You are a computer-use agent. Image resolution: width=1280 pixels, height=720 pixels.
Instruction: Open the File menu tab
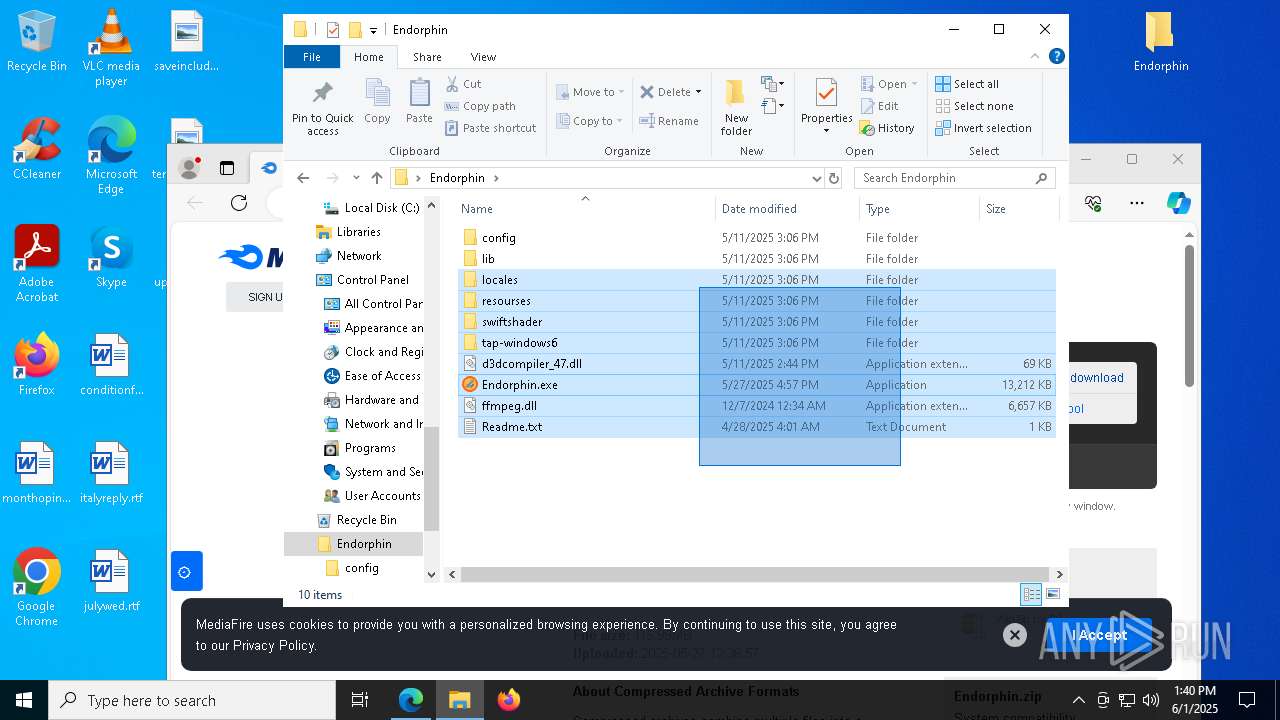pyautogui.click(x=312, y=57)
